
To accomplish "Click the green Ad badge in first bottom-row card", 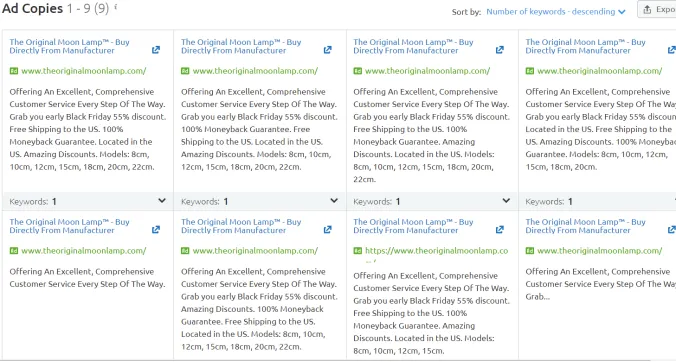I will pos(14,250).
